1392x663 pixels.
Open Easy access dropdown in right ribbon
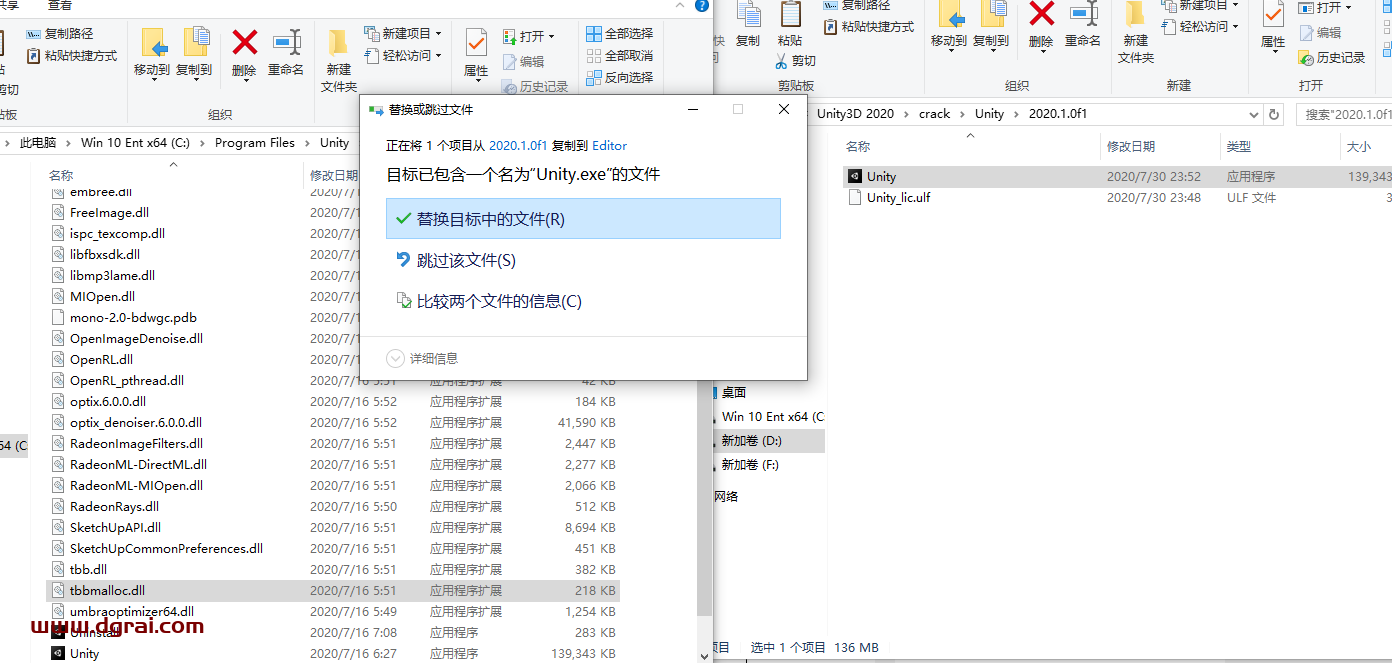coord(1200,27)
